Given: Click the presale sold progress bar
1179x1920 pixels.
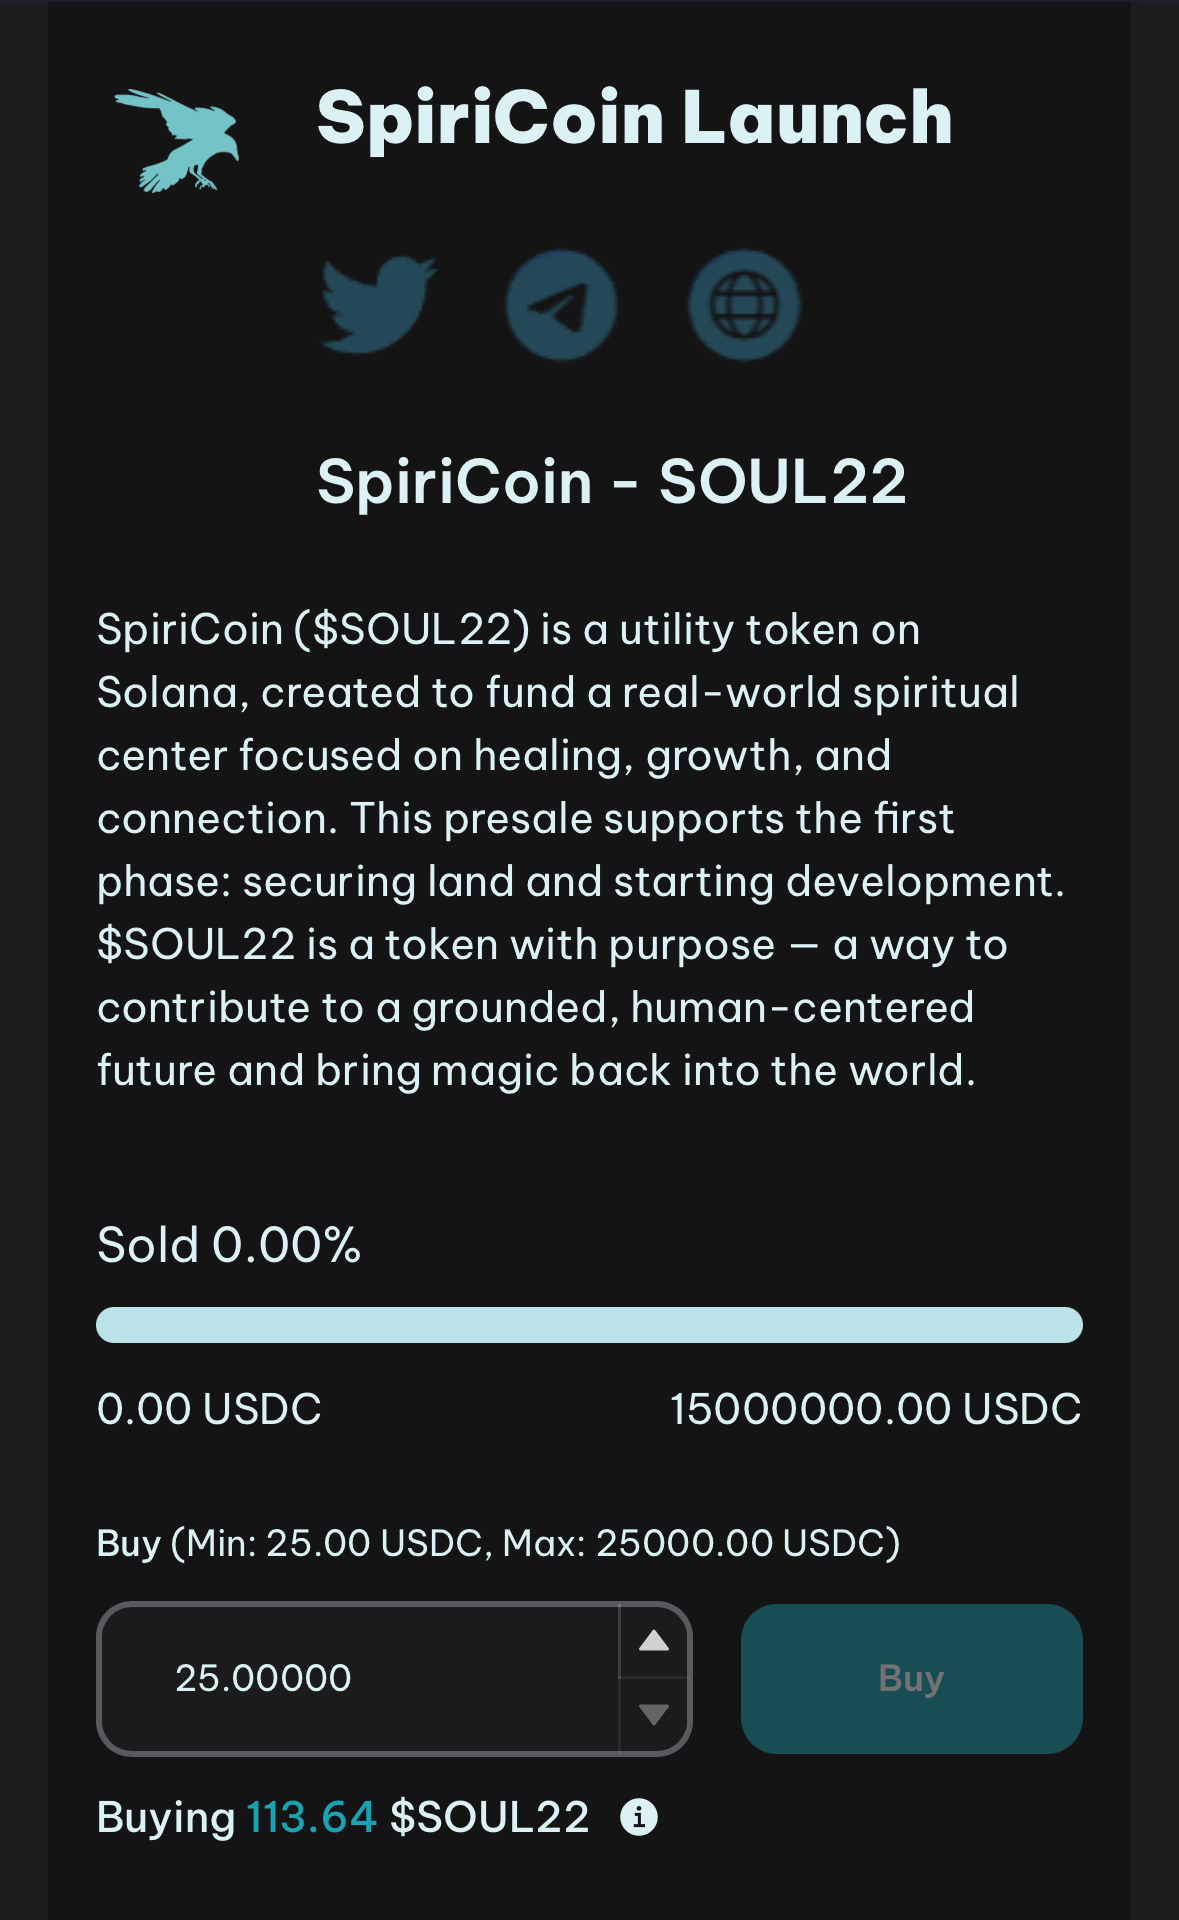Looking at the screenshot, I should coord(589,1325).
